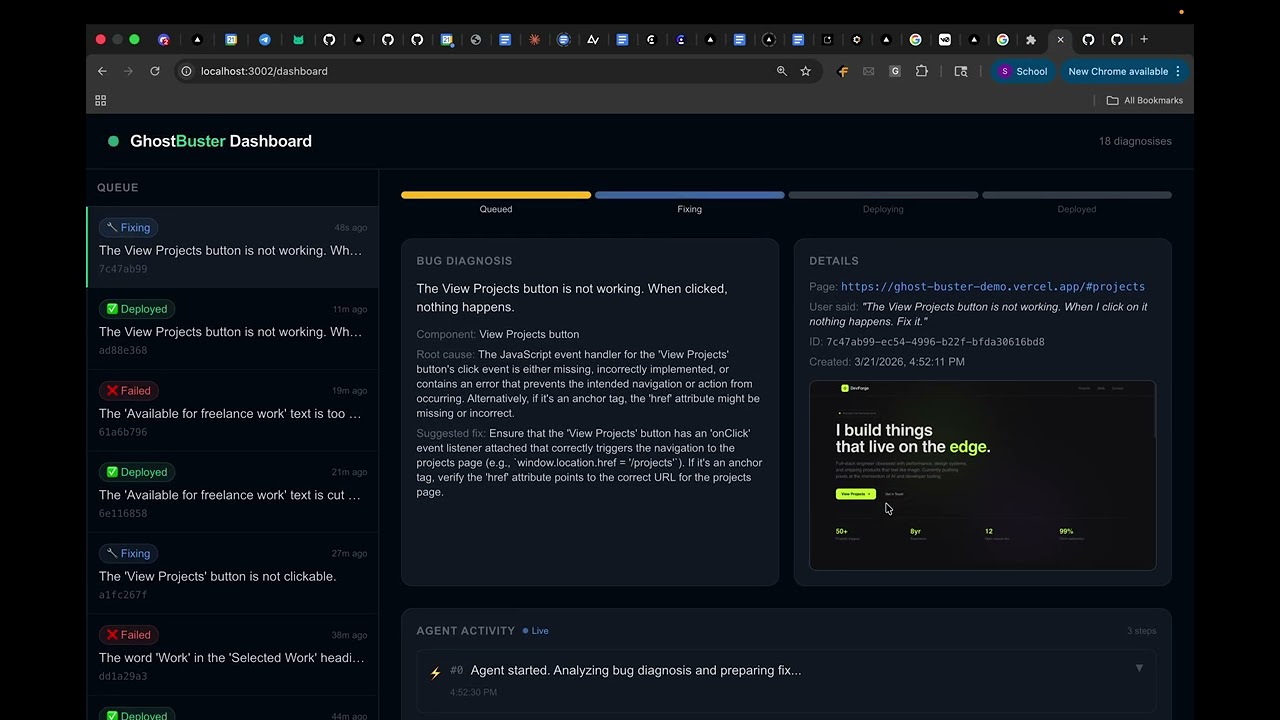Open a new browser tab
Image resolution: width=1280 pixels, height=720 pixels.
tap(1144, 39)
